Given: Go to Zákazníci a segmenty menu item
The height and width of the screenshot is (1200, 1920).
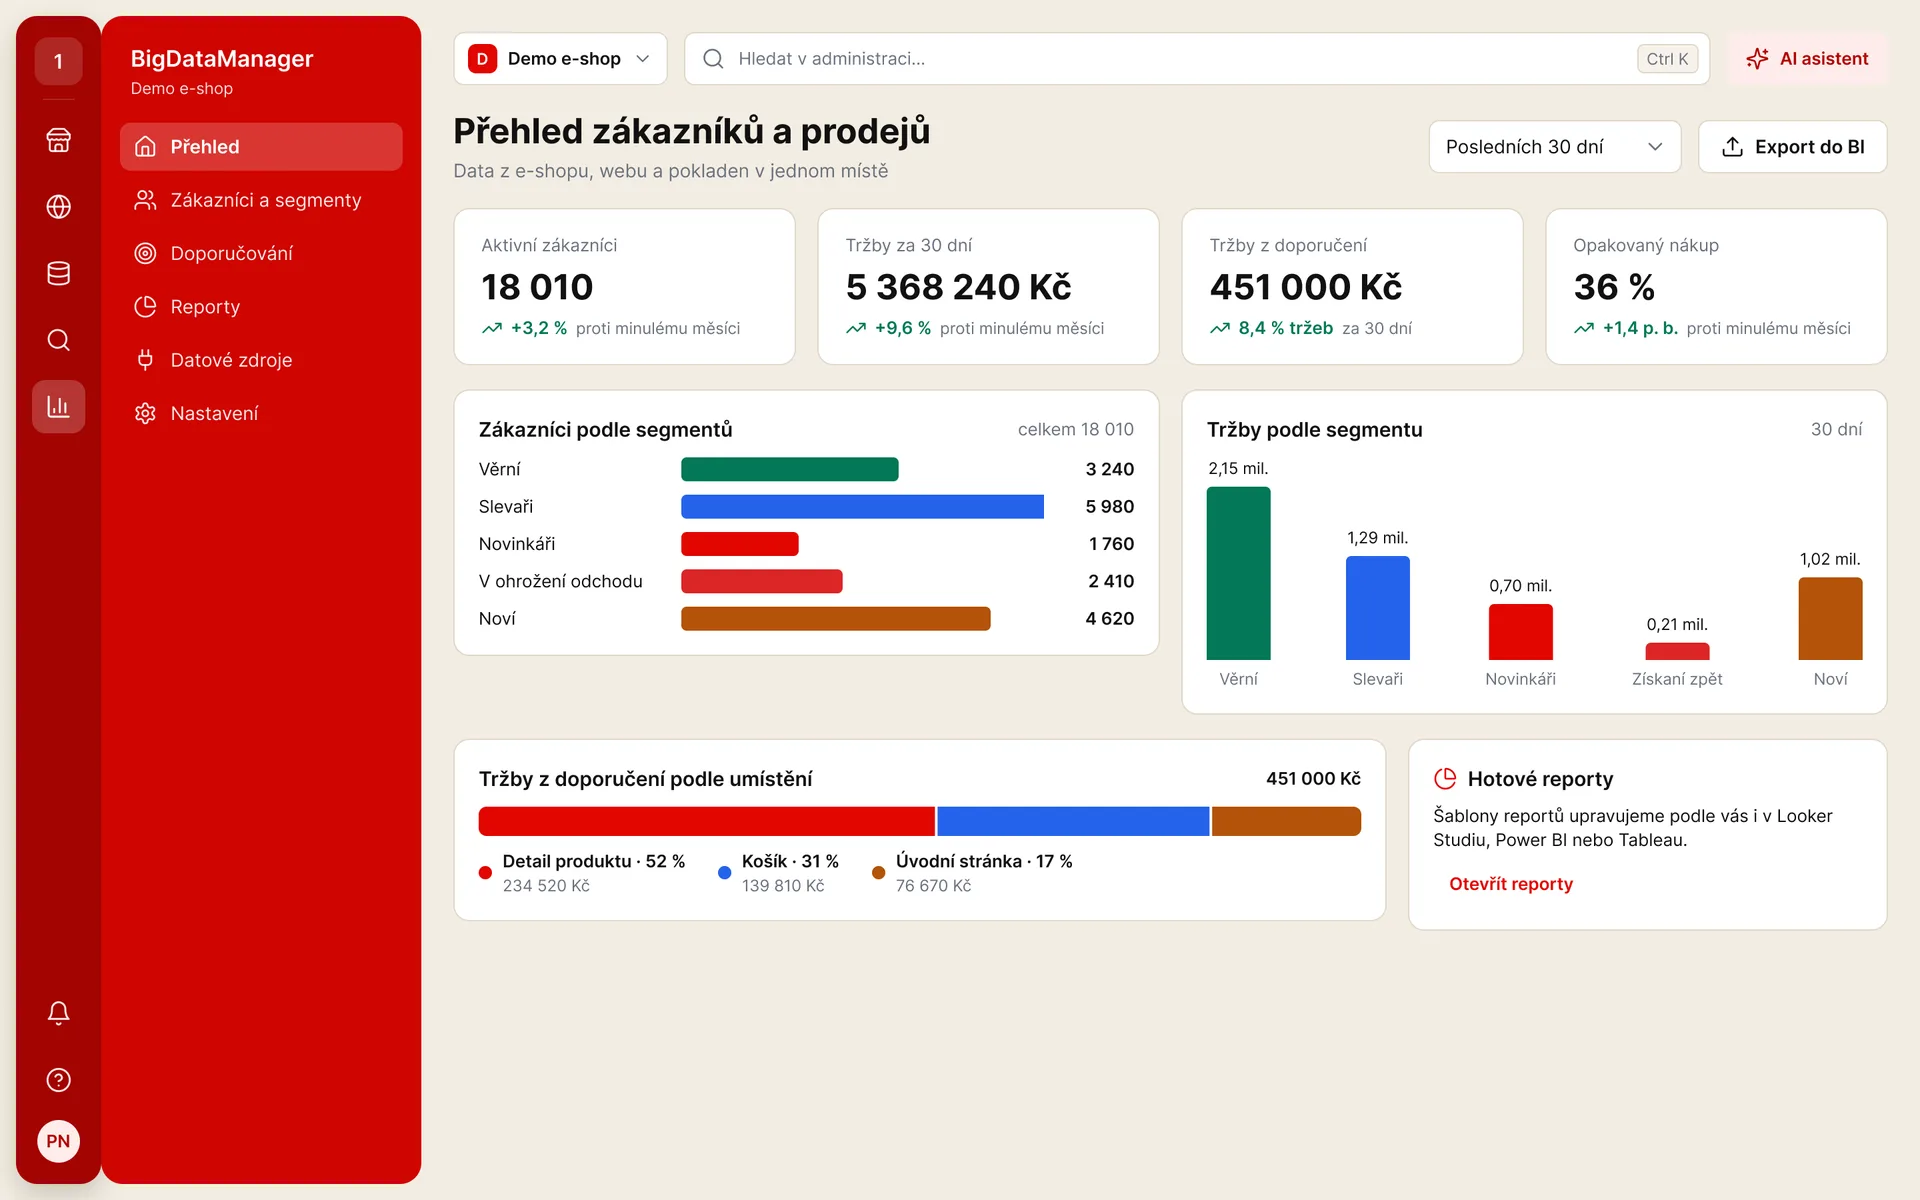Looking at the screenshot, I should coord(261,200).
